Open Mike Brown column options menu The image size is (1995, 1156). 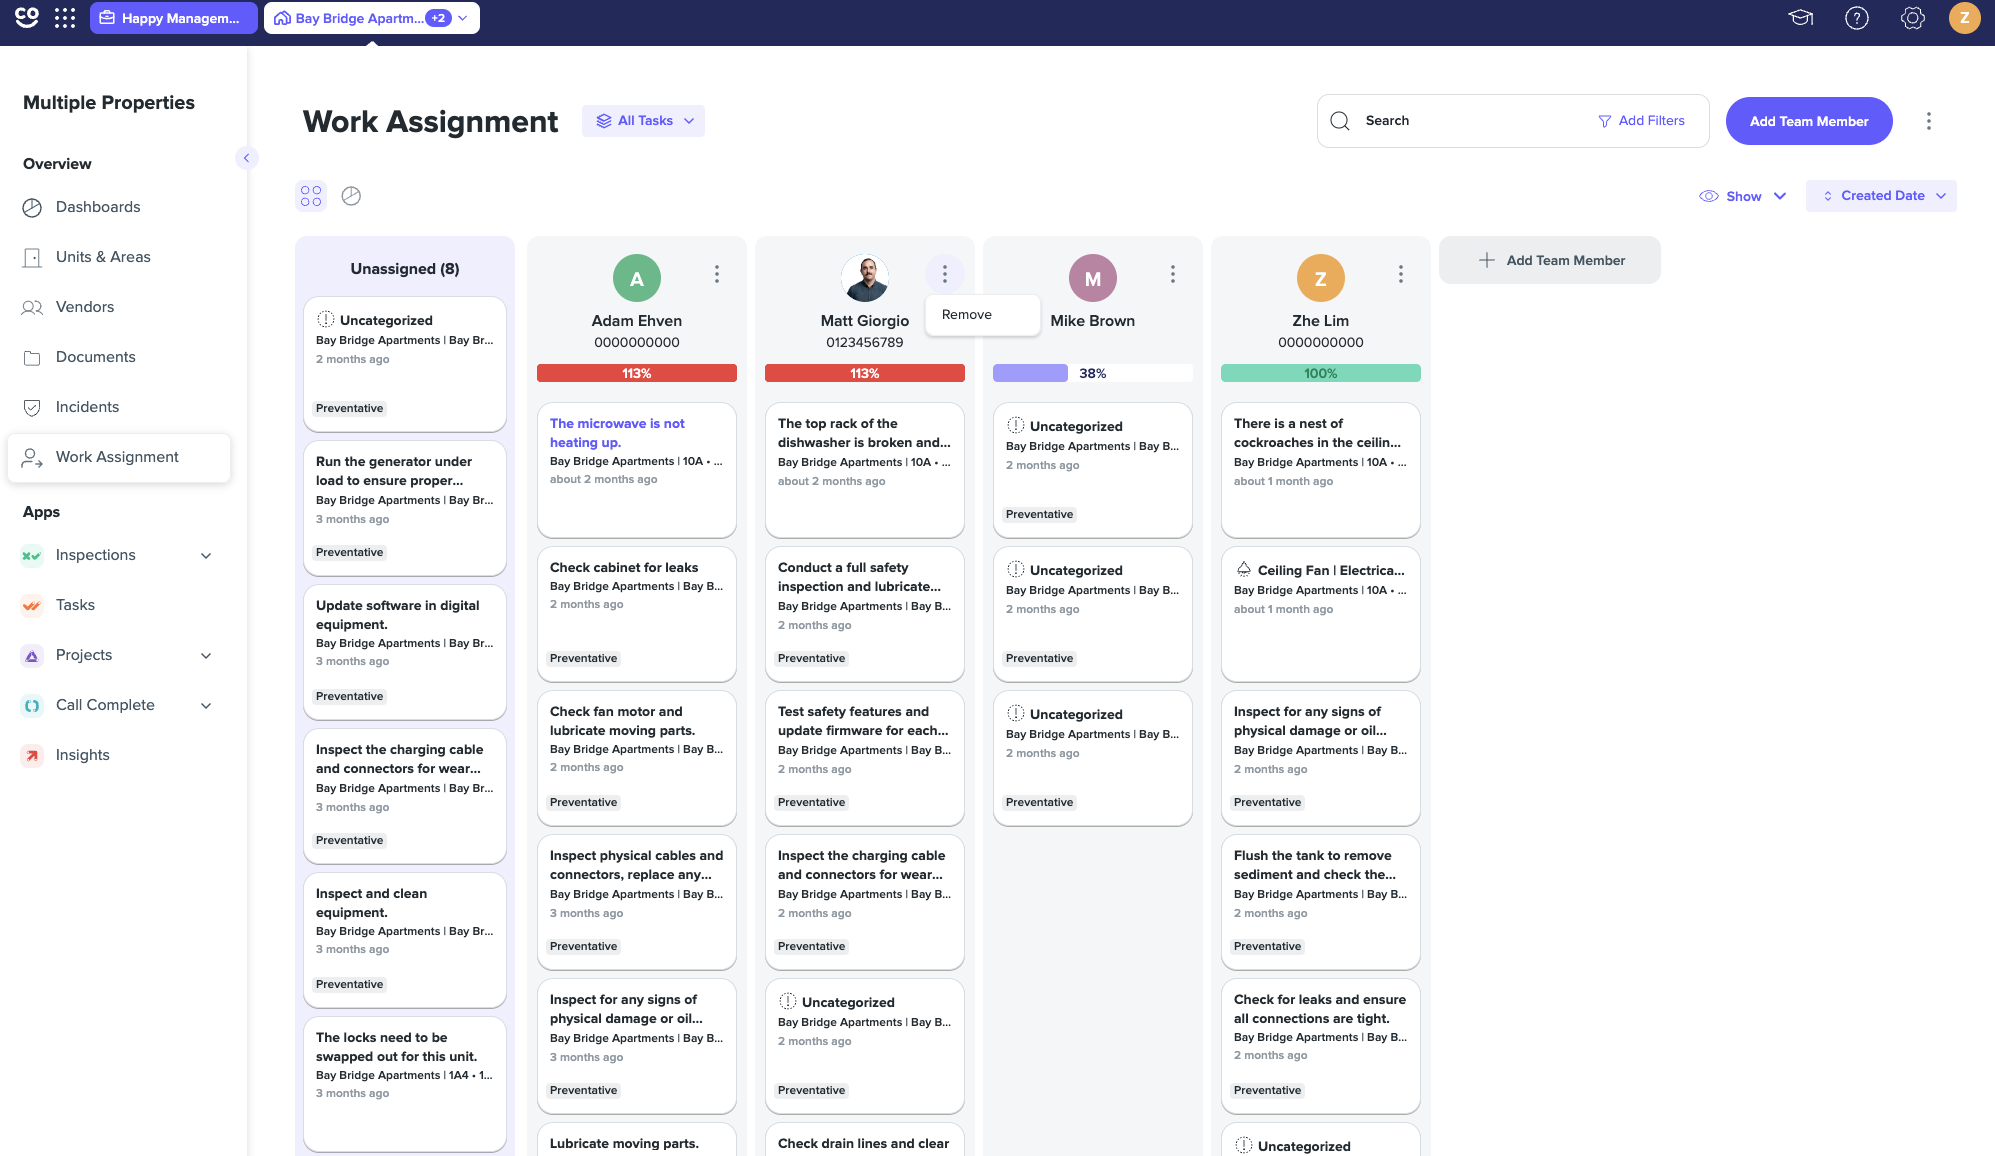pos(1173,274)
